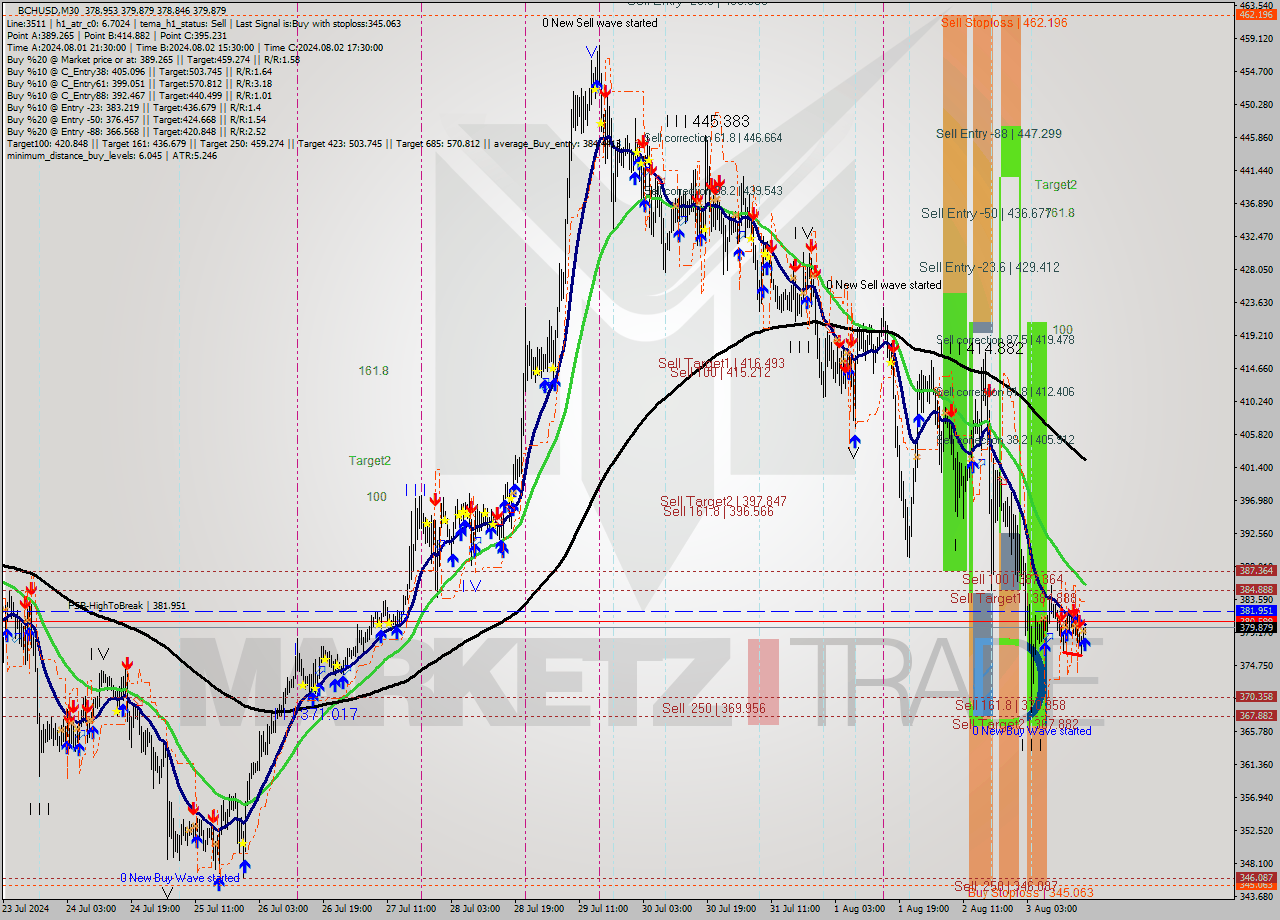Click the '25 Jul 11:00' time axis label
1280x920 pixels.
coord(219,909)
